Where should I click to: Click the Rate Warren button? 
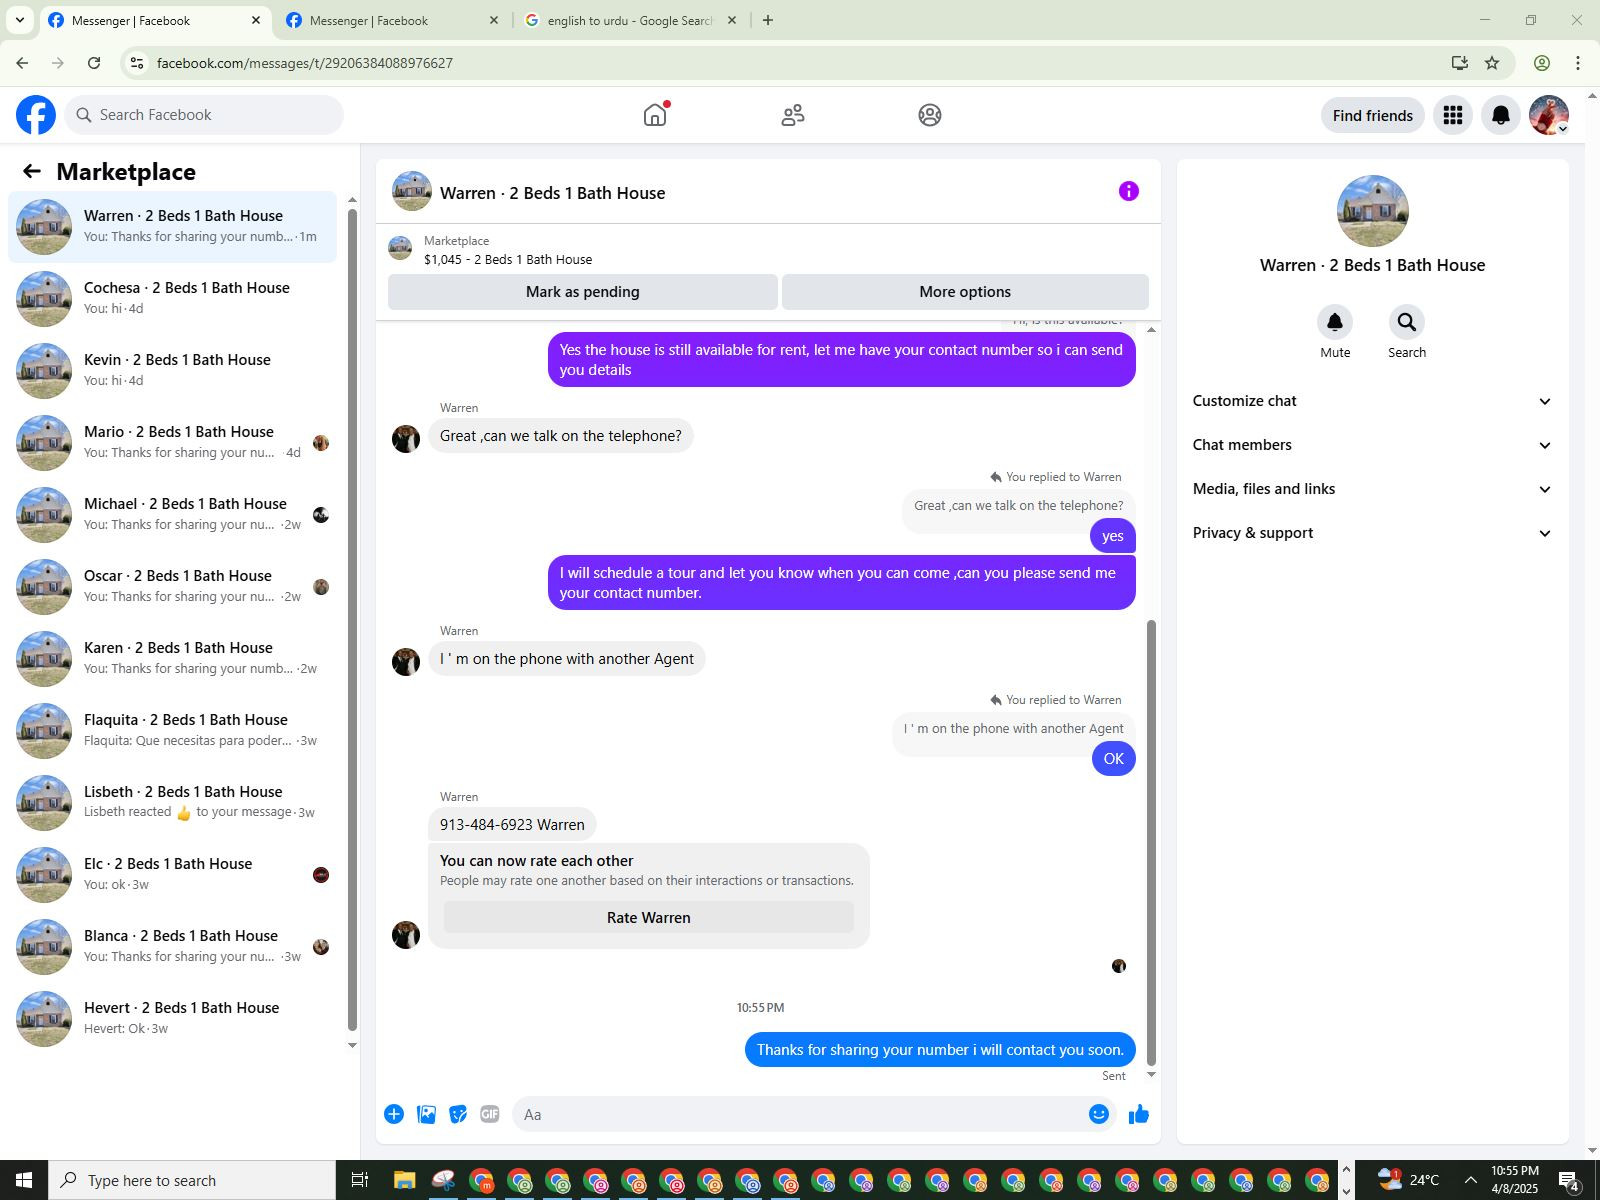point(649,917)
